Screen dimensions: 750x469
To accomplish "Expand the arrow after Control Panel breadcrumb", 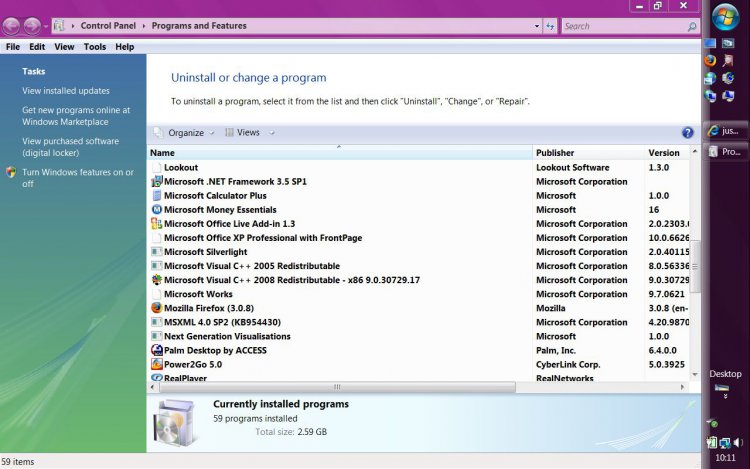I will coord(143,26).
